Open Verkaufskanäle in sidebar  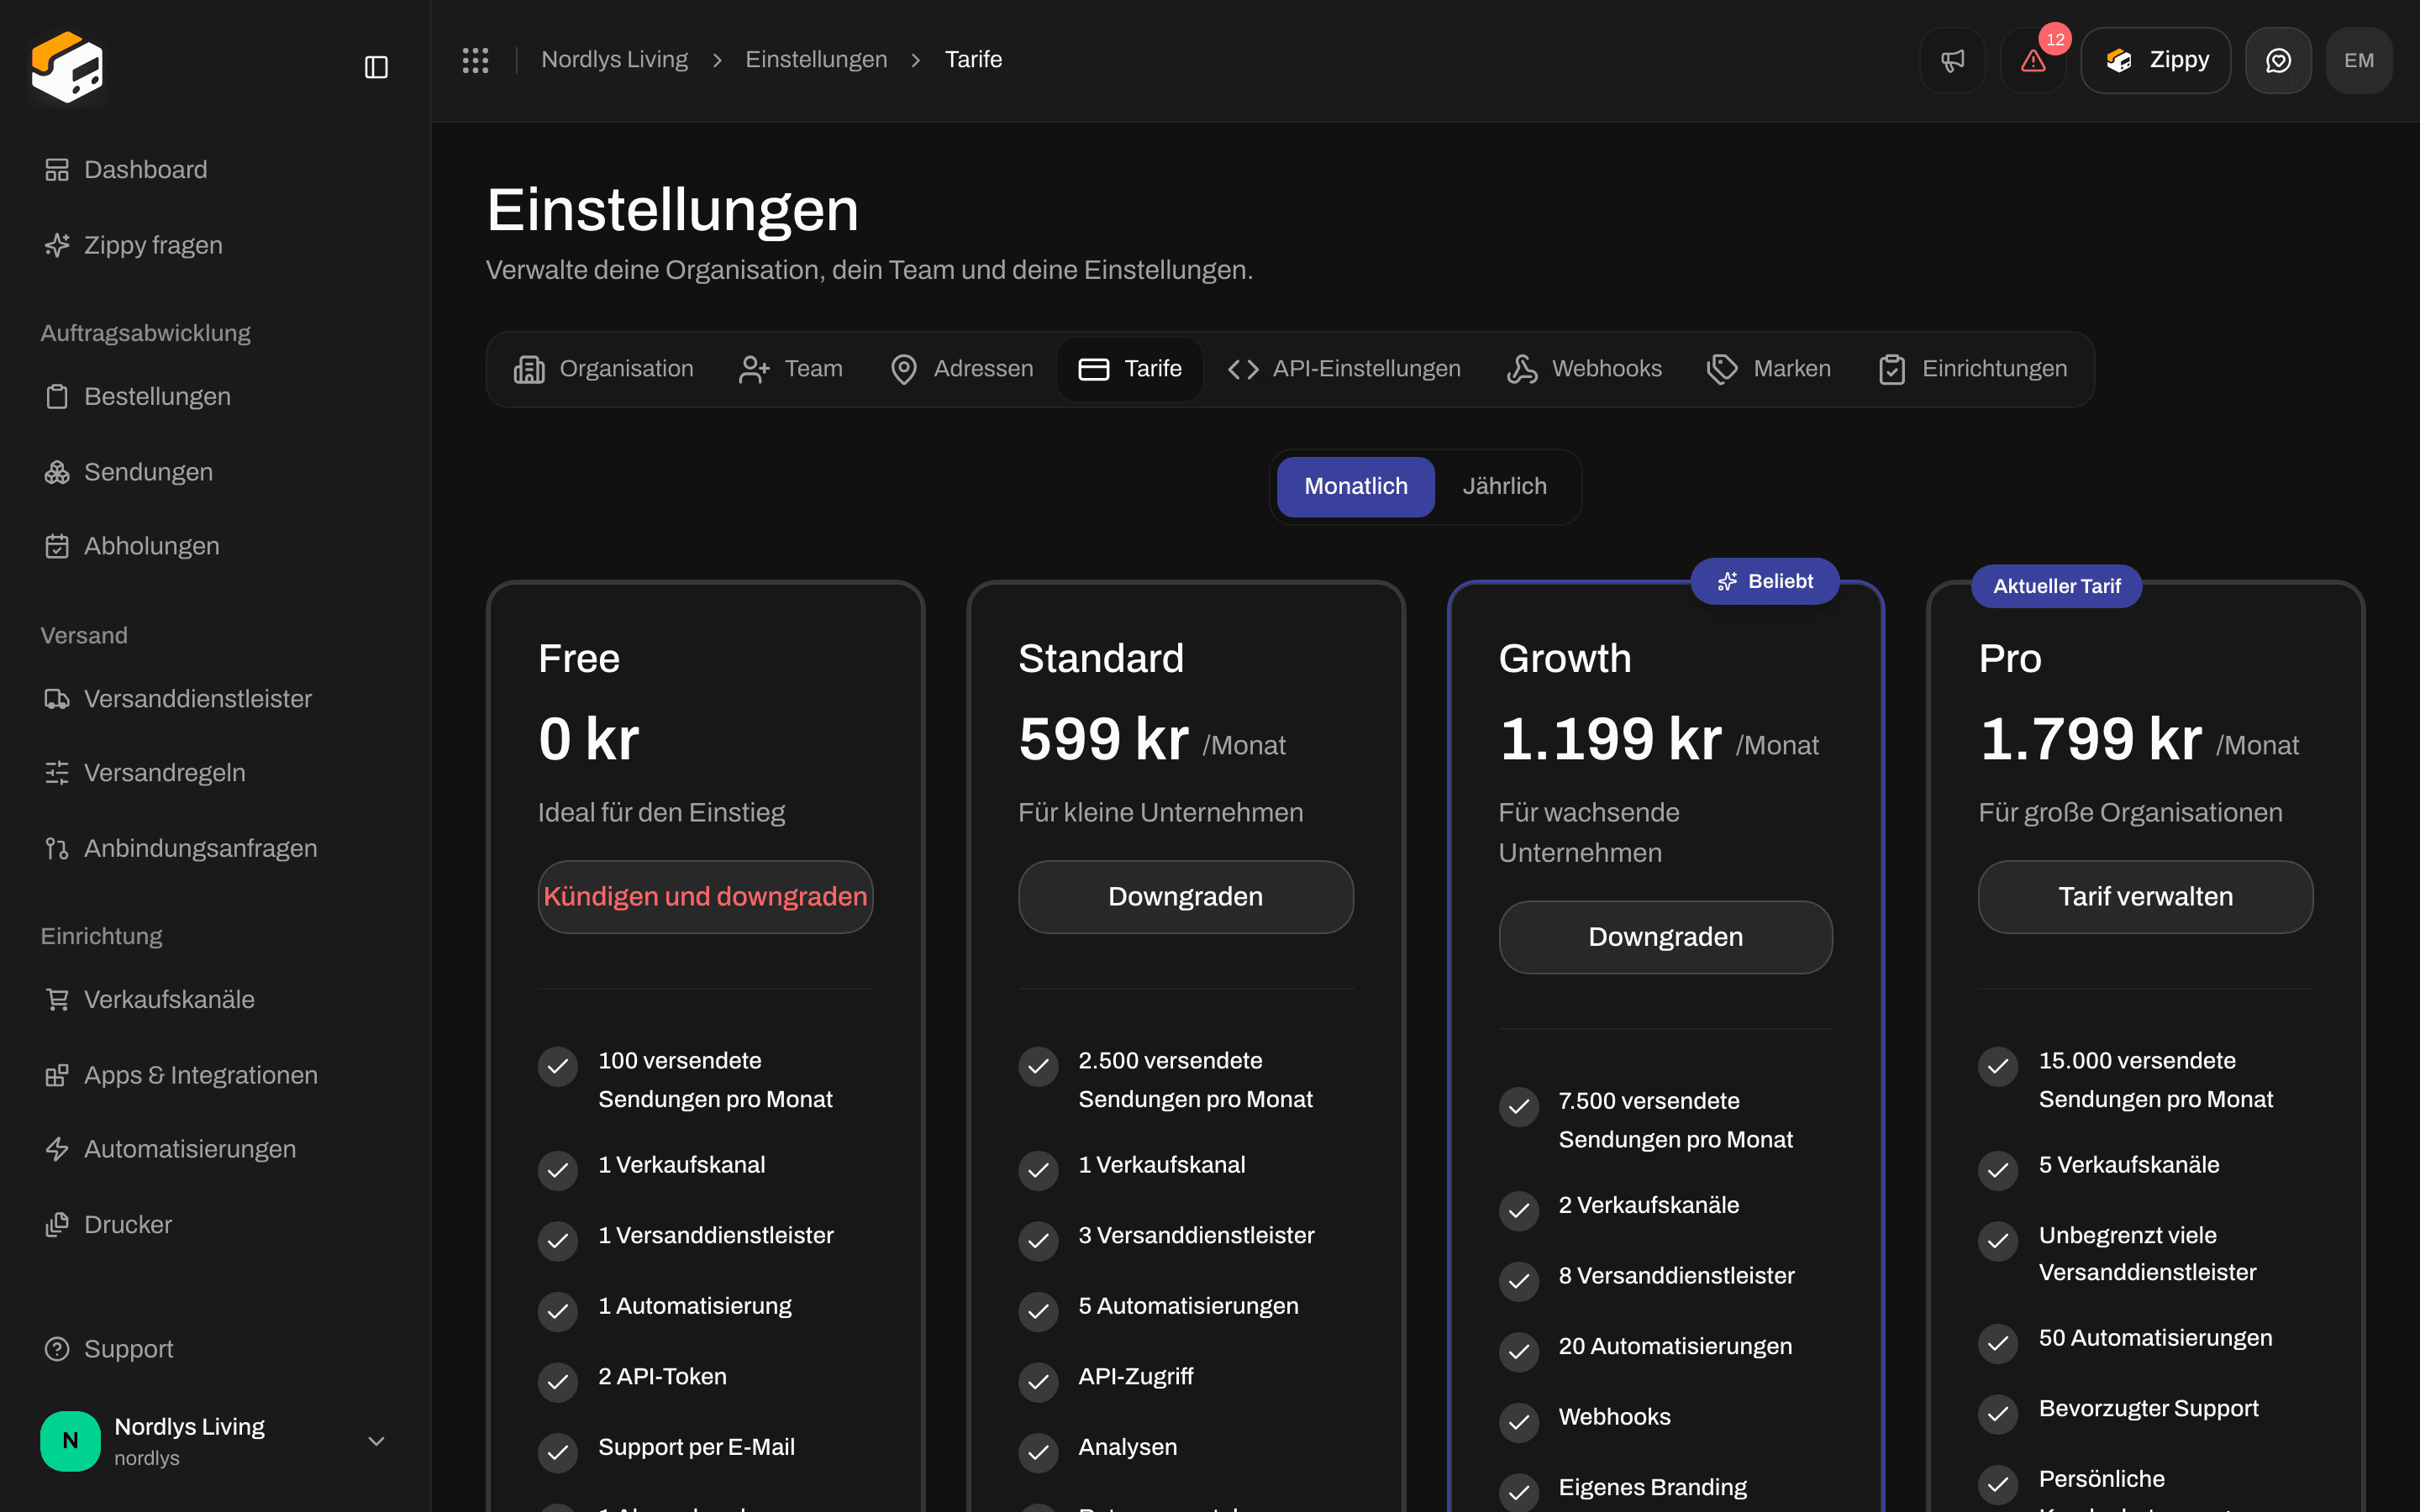click(x=215, y=999)
